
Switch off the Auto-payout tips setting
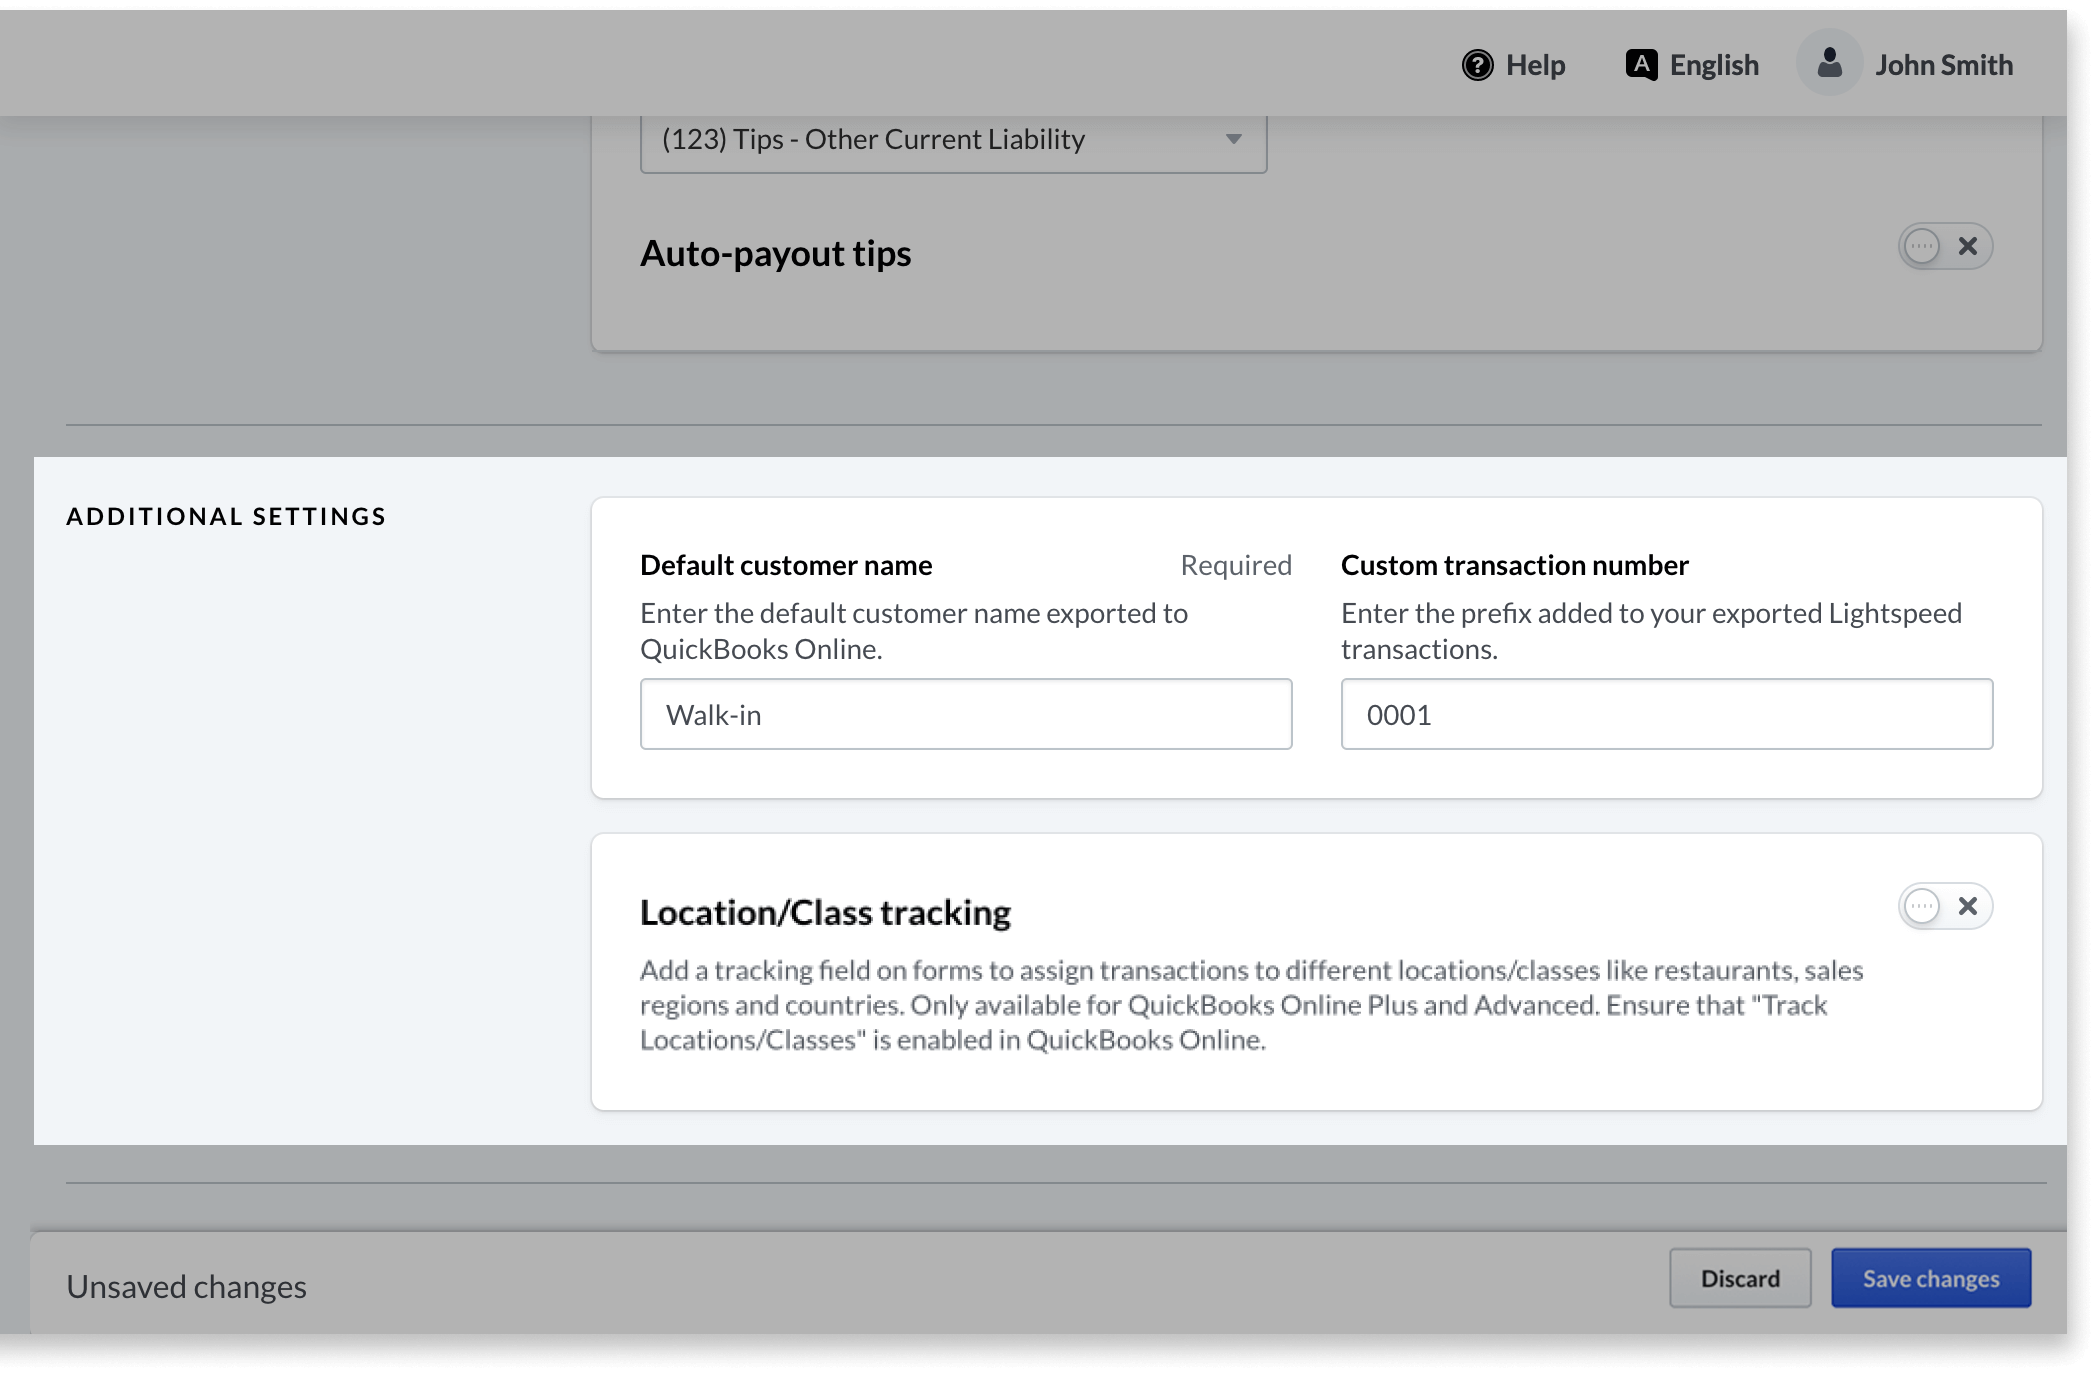pyautogui.click(x=1921, y=245)
